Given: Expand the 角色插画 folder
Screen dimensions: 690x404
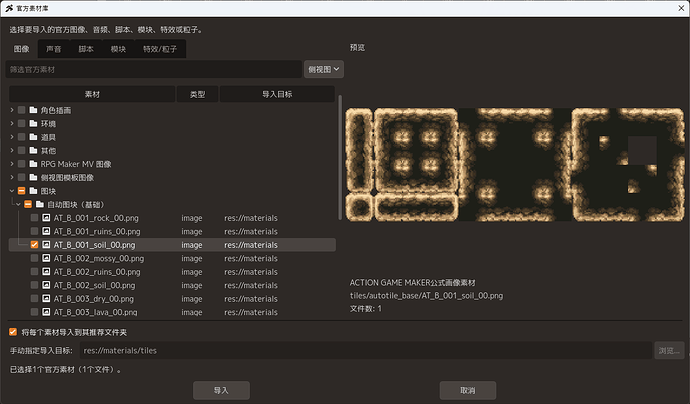Looking at the screenshot, I should [x=12, y=110].
